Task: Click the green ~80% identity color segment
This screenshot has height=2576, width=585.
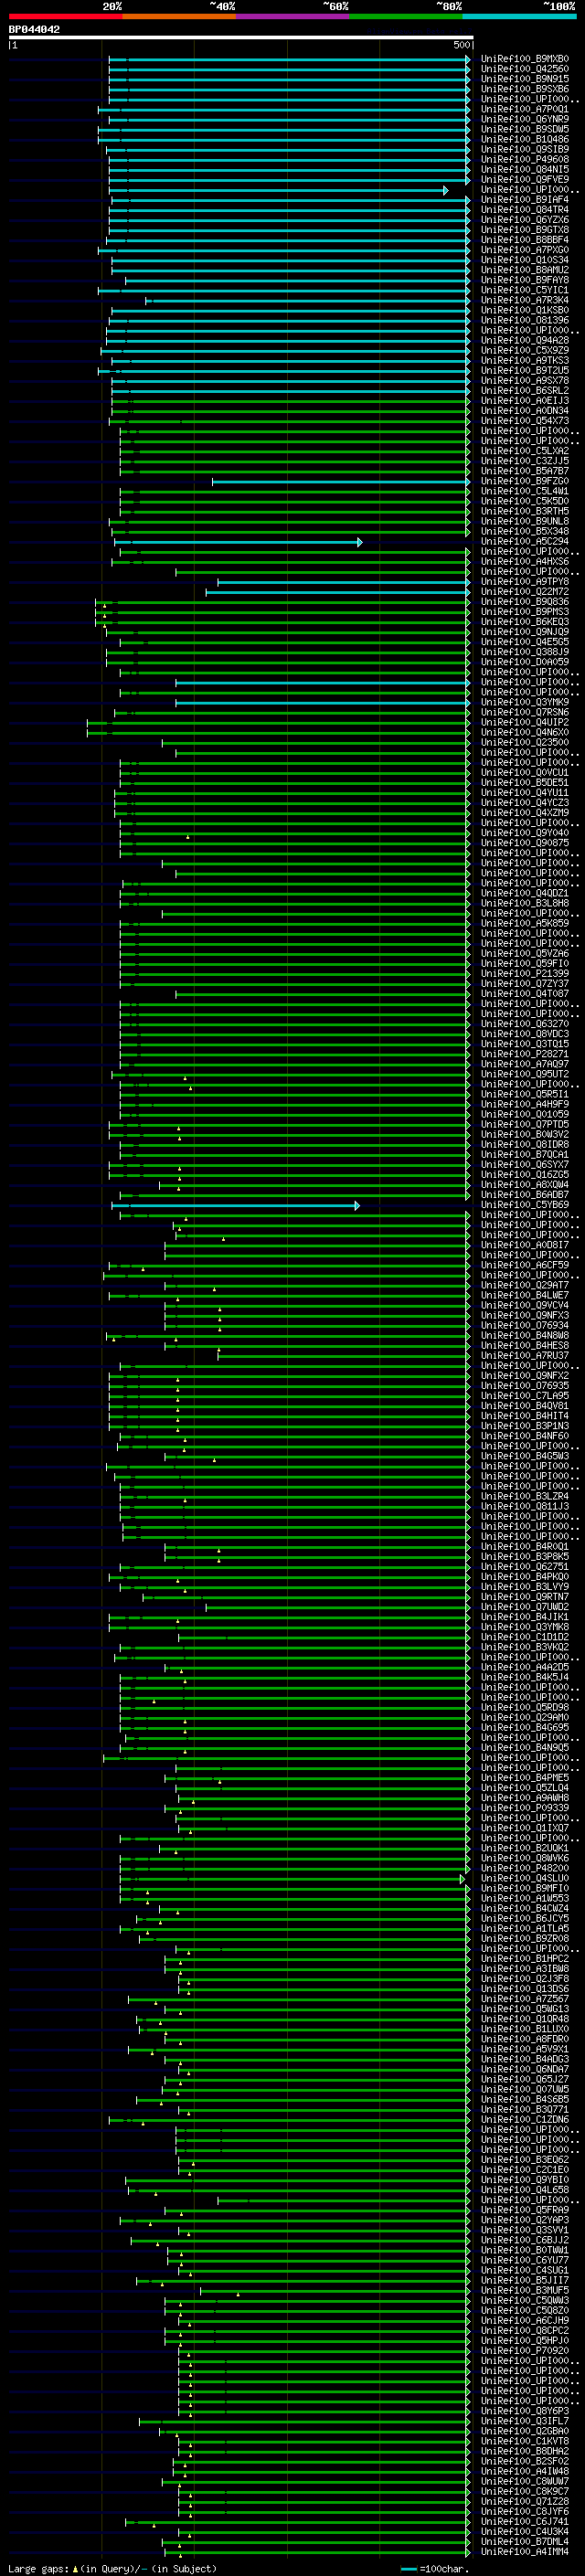Action: 406,16
